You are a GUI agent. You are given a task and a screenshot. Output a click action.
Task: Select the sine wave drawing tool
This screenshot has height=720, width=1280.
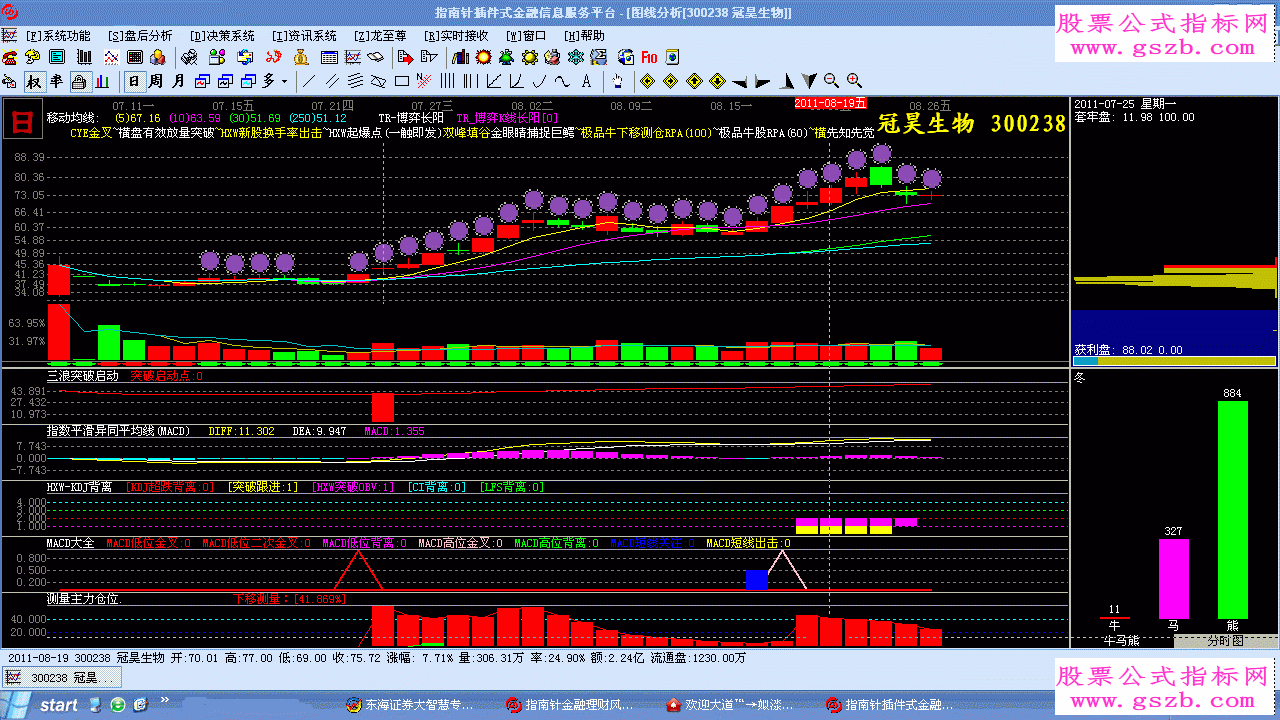562,81
